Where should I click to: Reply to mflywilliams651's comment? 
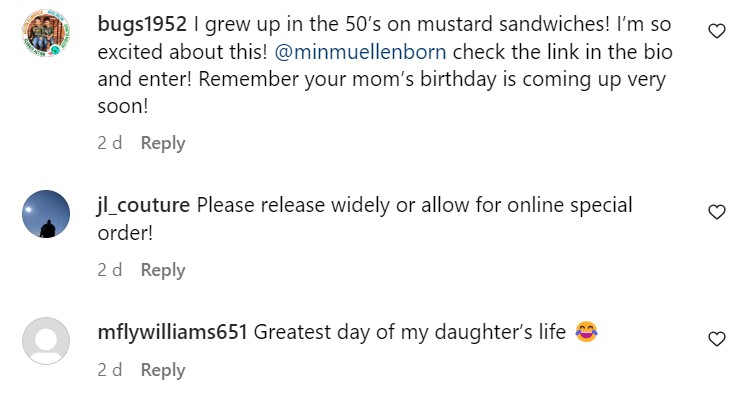tap(163, 370)
